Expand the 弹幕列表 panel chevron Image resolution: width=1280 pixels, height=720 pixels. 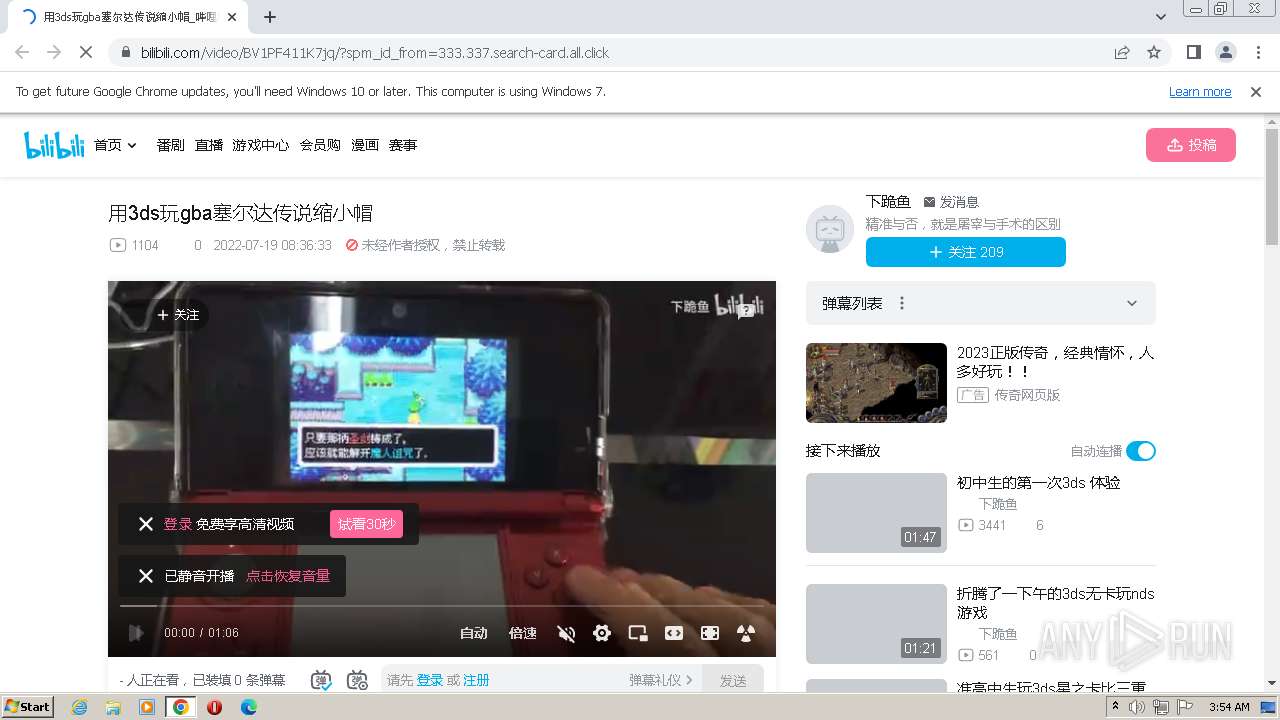(1132, 303)
